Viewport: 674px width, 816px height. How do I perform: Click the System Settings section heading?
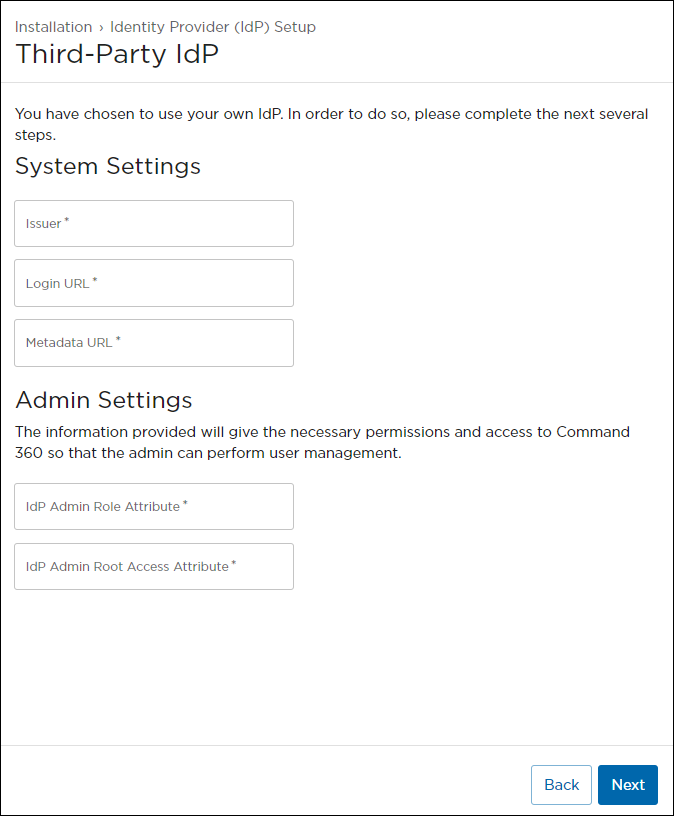[107, 167]
